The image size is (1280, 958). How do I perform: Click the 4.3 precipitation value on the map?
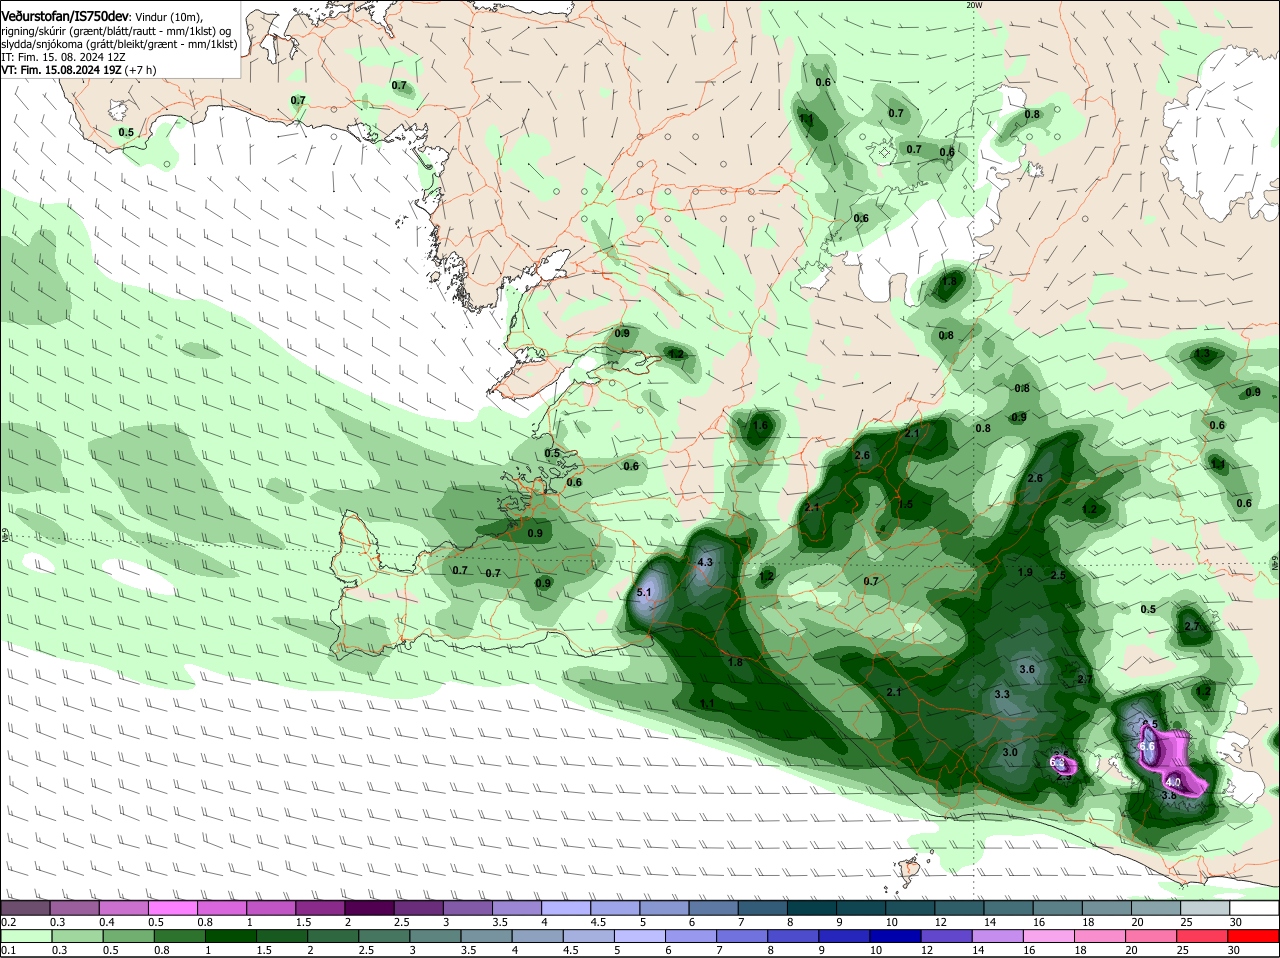(705, 562)
